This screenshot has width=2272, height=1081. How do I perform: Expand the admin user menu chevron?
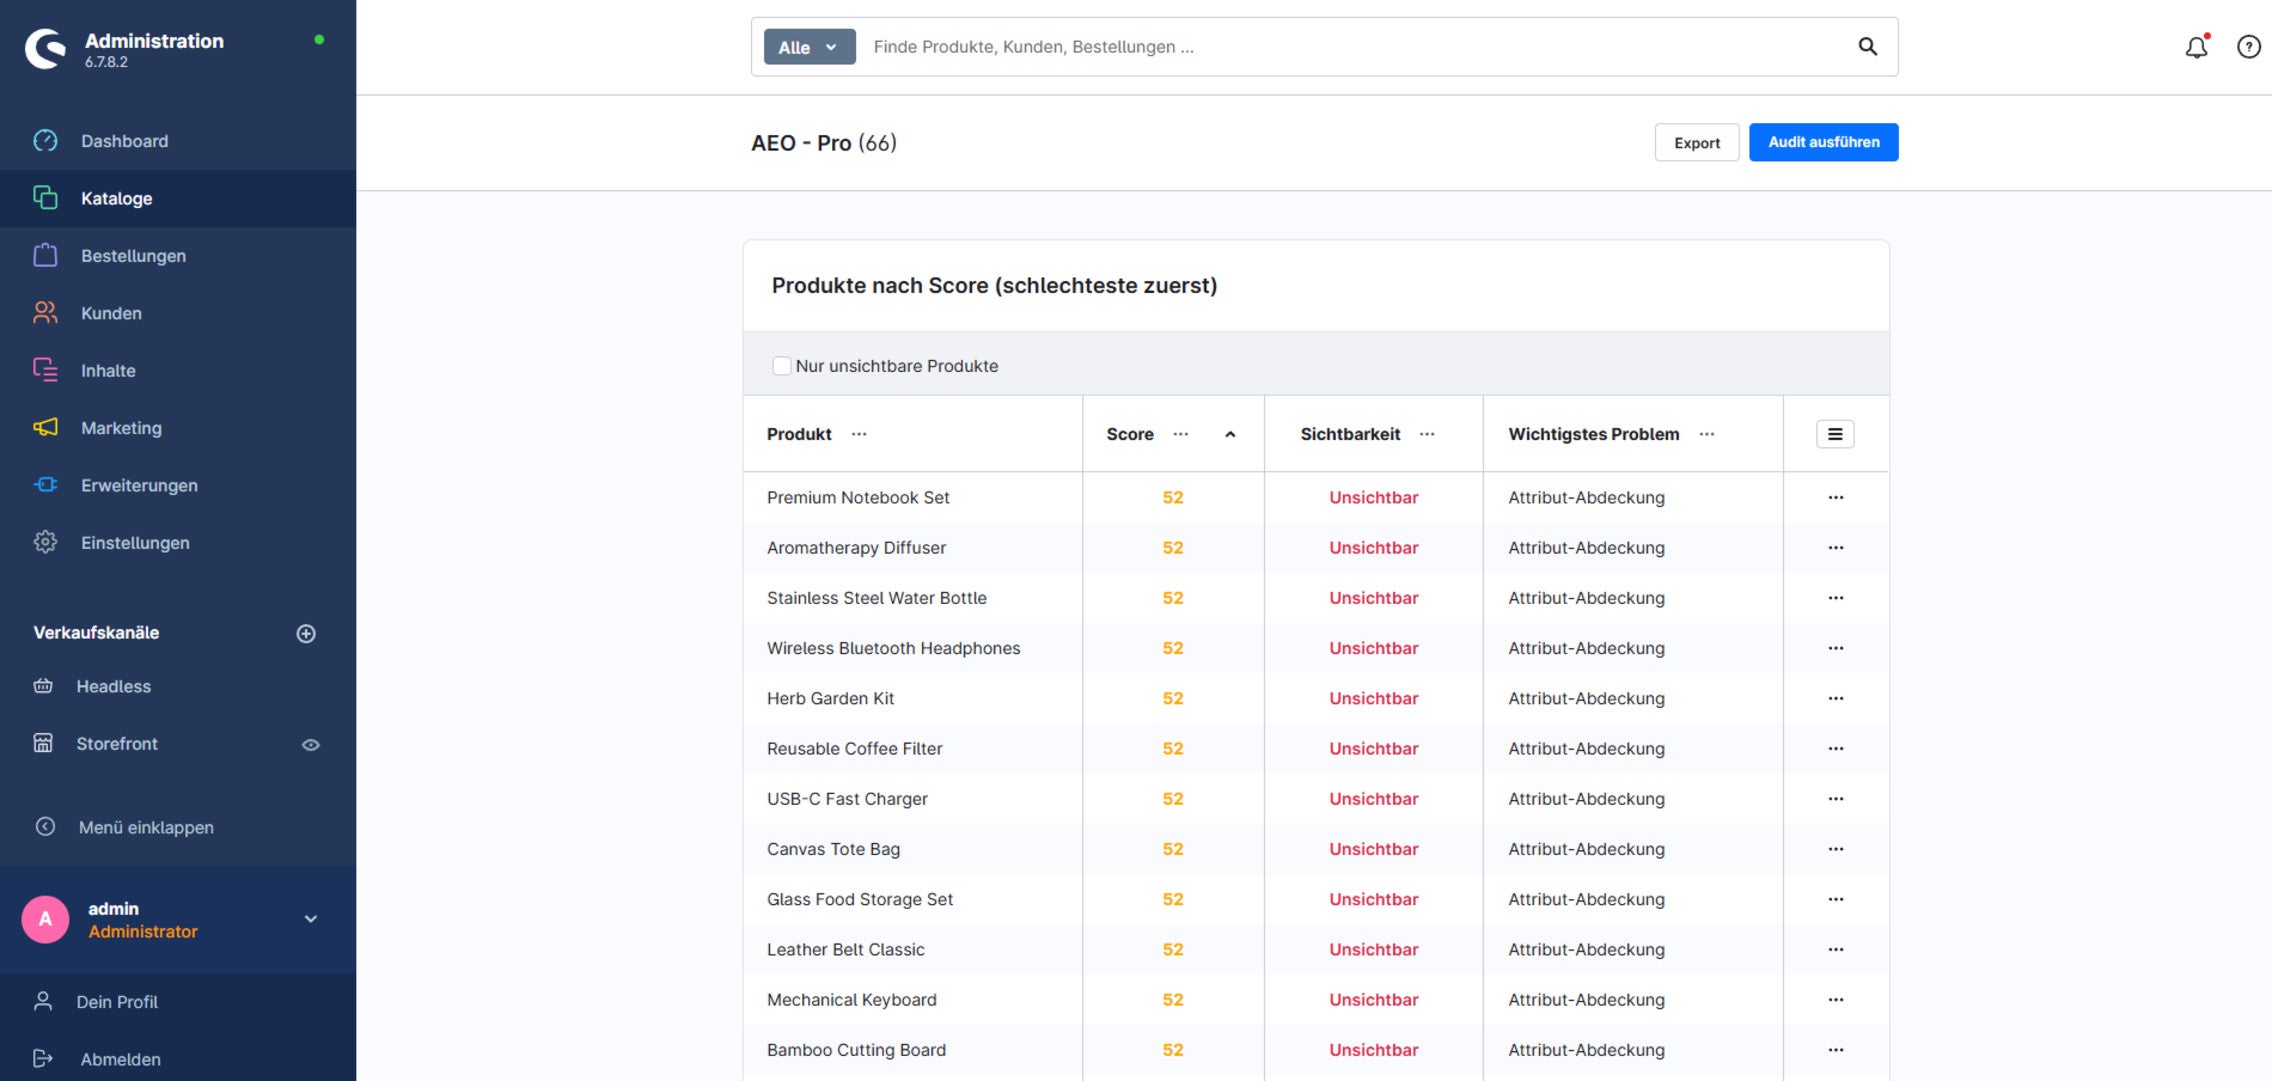pyautogui.click(x=311, y=919)
